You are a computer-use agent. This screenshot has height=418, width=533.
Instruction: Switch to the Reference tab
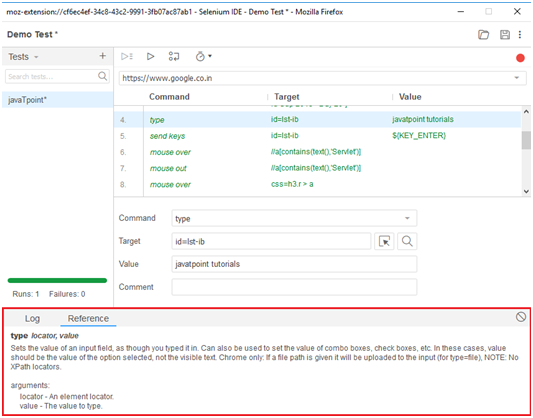[88, 319]
